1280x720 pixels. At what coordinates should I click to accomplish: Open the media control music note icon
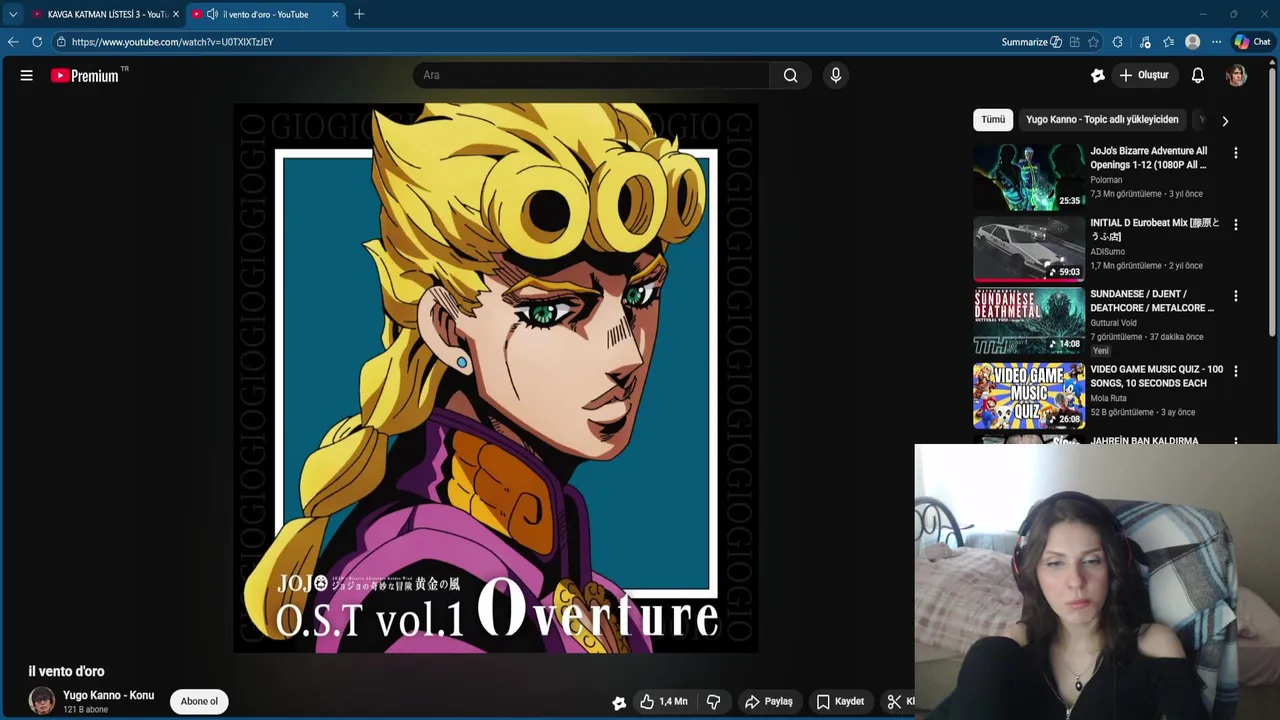coord(1145,42)
